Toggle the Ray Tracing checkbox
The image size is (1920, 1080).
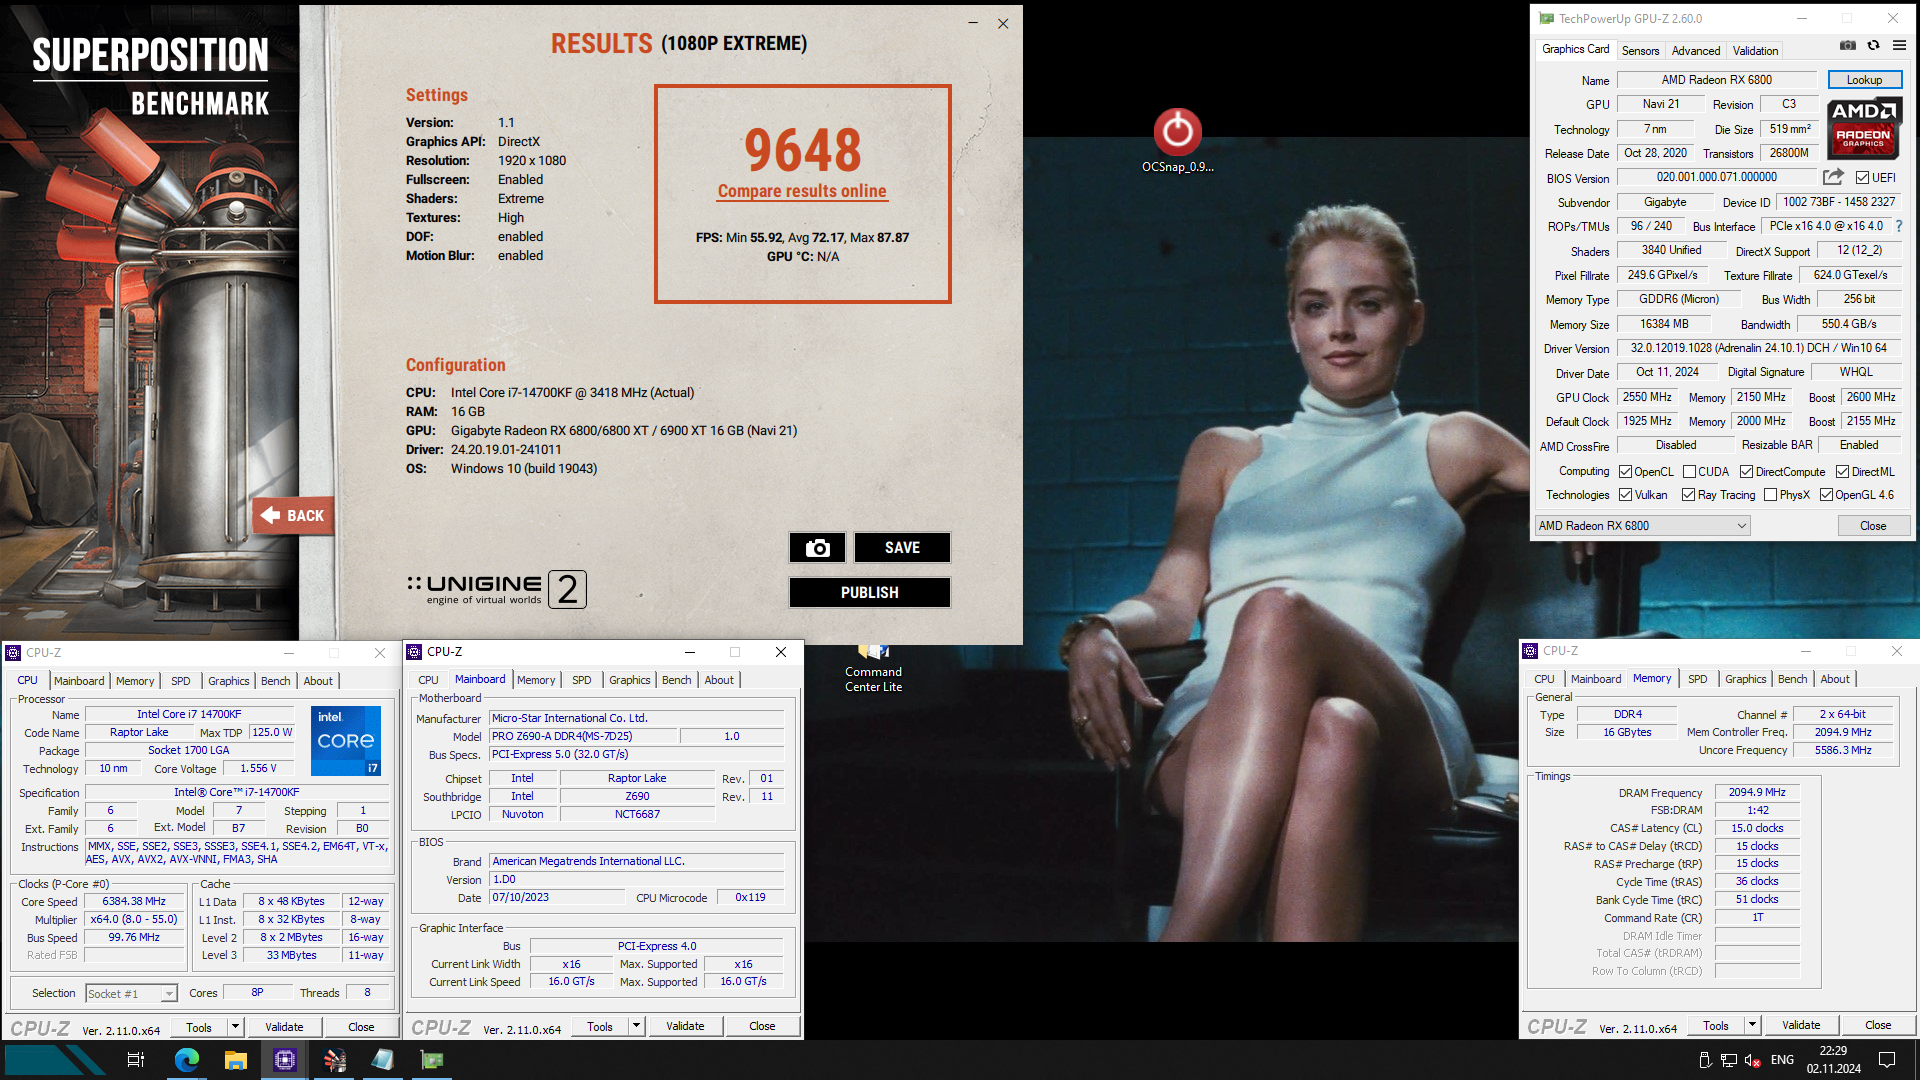coord(1688,495)
